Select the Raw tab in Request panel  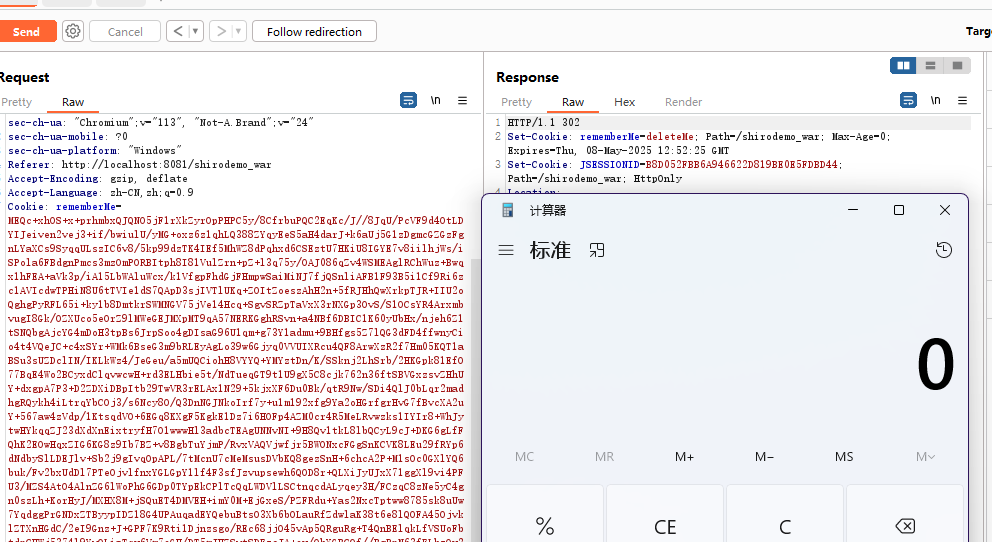73,102
